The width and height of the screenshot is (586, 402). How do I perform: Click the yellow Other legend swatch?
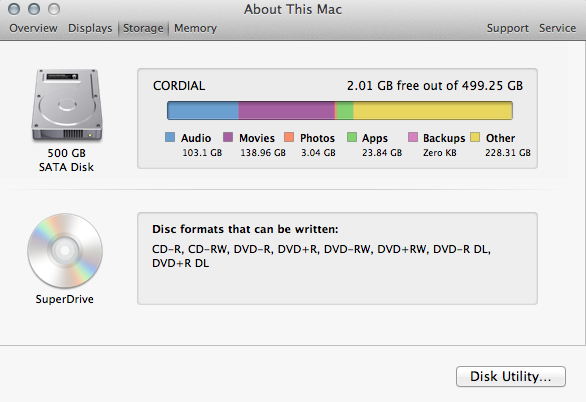[x=475, y=137]
